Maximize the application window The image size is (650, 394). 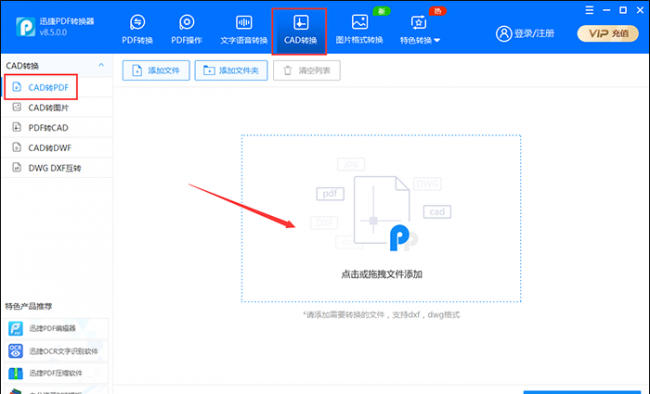point(623,10)
